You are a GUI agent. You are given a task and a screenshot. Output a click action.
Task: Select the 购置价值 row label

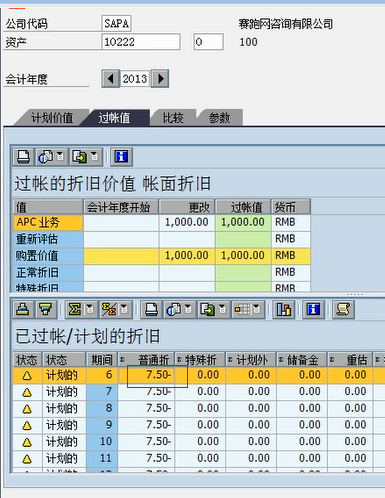48,256
